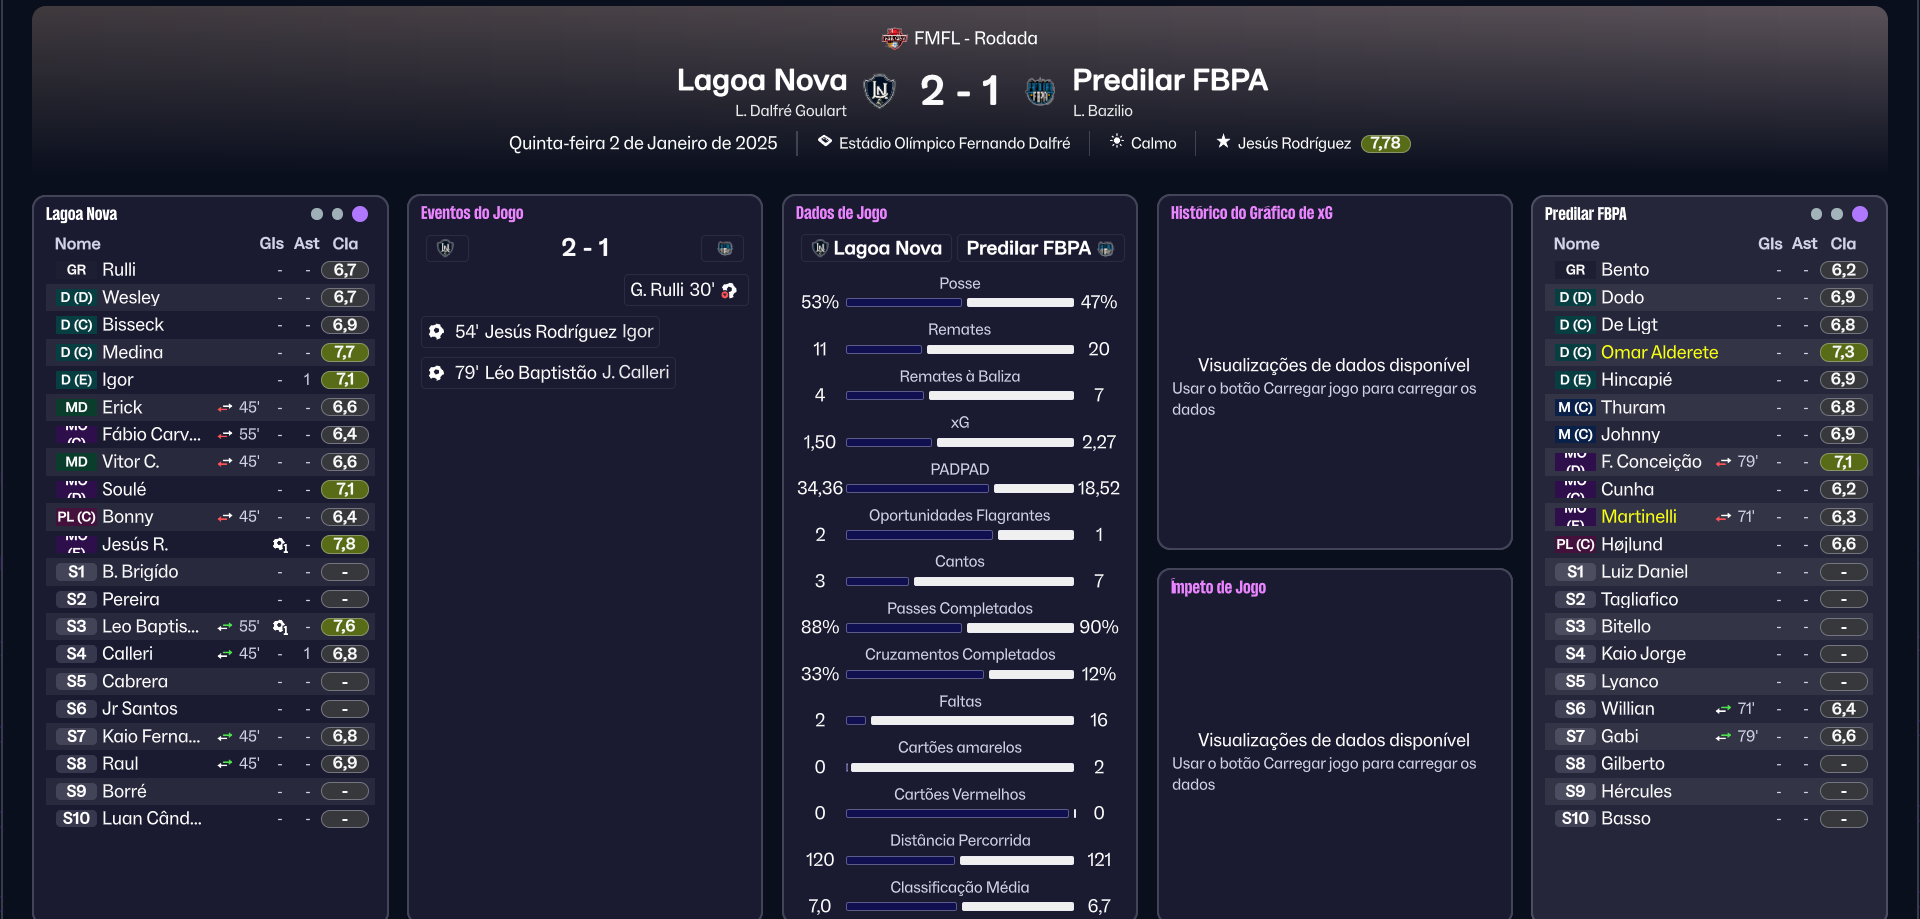Click the goal ball icon at 79' event
The image size is (1920, 919).
pyautogui.click(x=437, y=373)
